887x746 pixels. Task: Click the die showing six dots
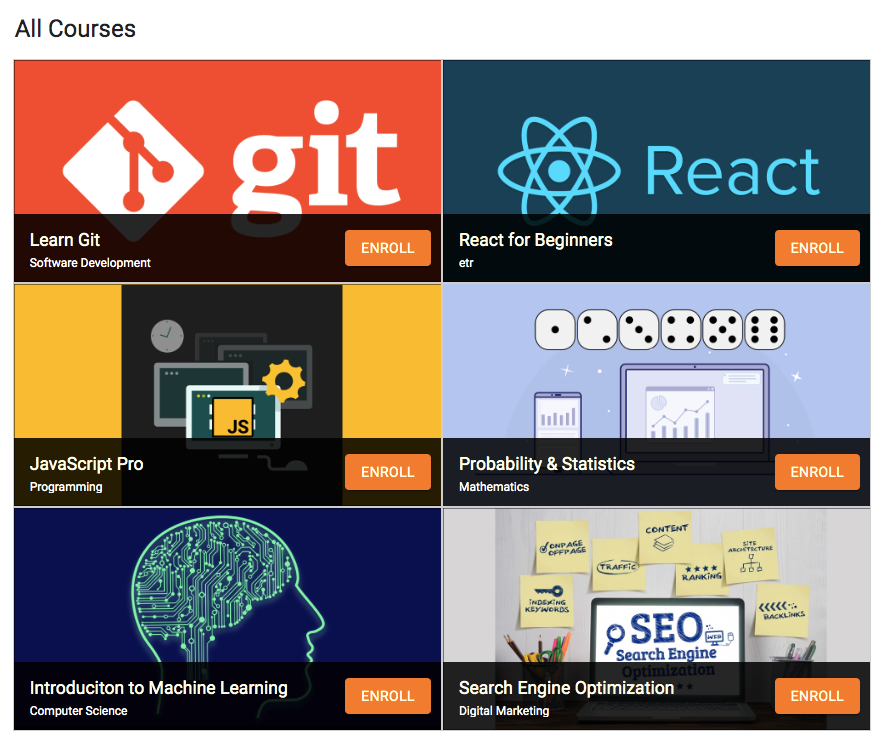(x=765, y=330)
